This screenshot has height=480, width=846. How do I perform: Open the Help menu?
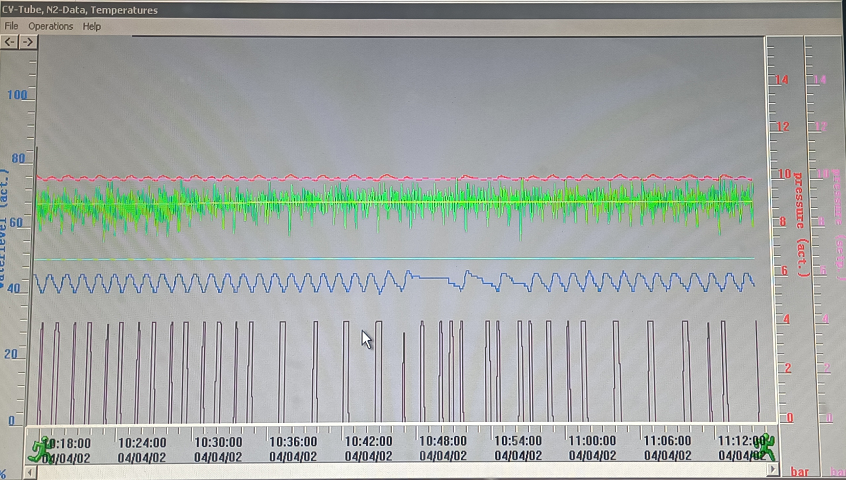click(x=92, y=26)
